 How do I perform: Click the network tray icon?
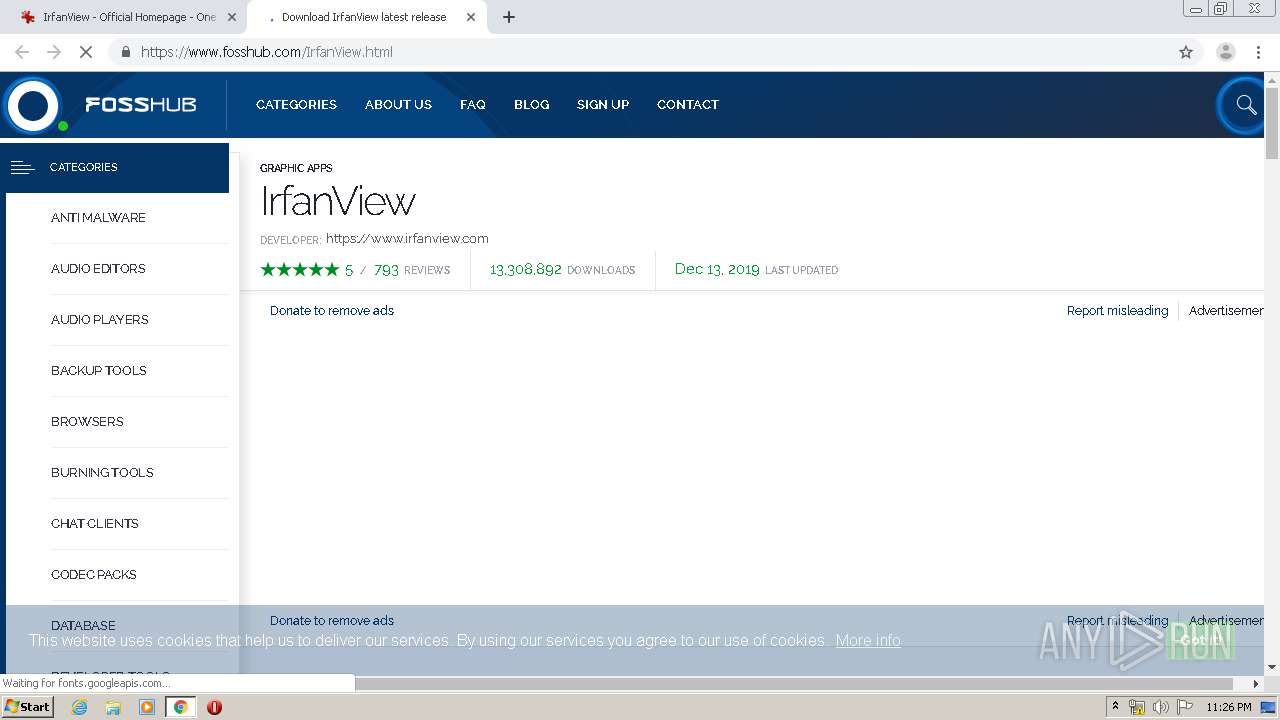point(1137,707)
